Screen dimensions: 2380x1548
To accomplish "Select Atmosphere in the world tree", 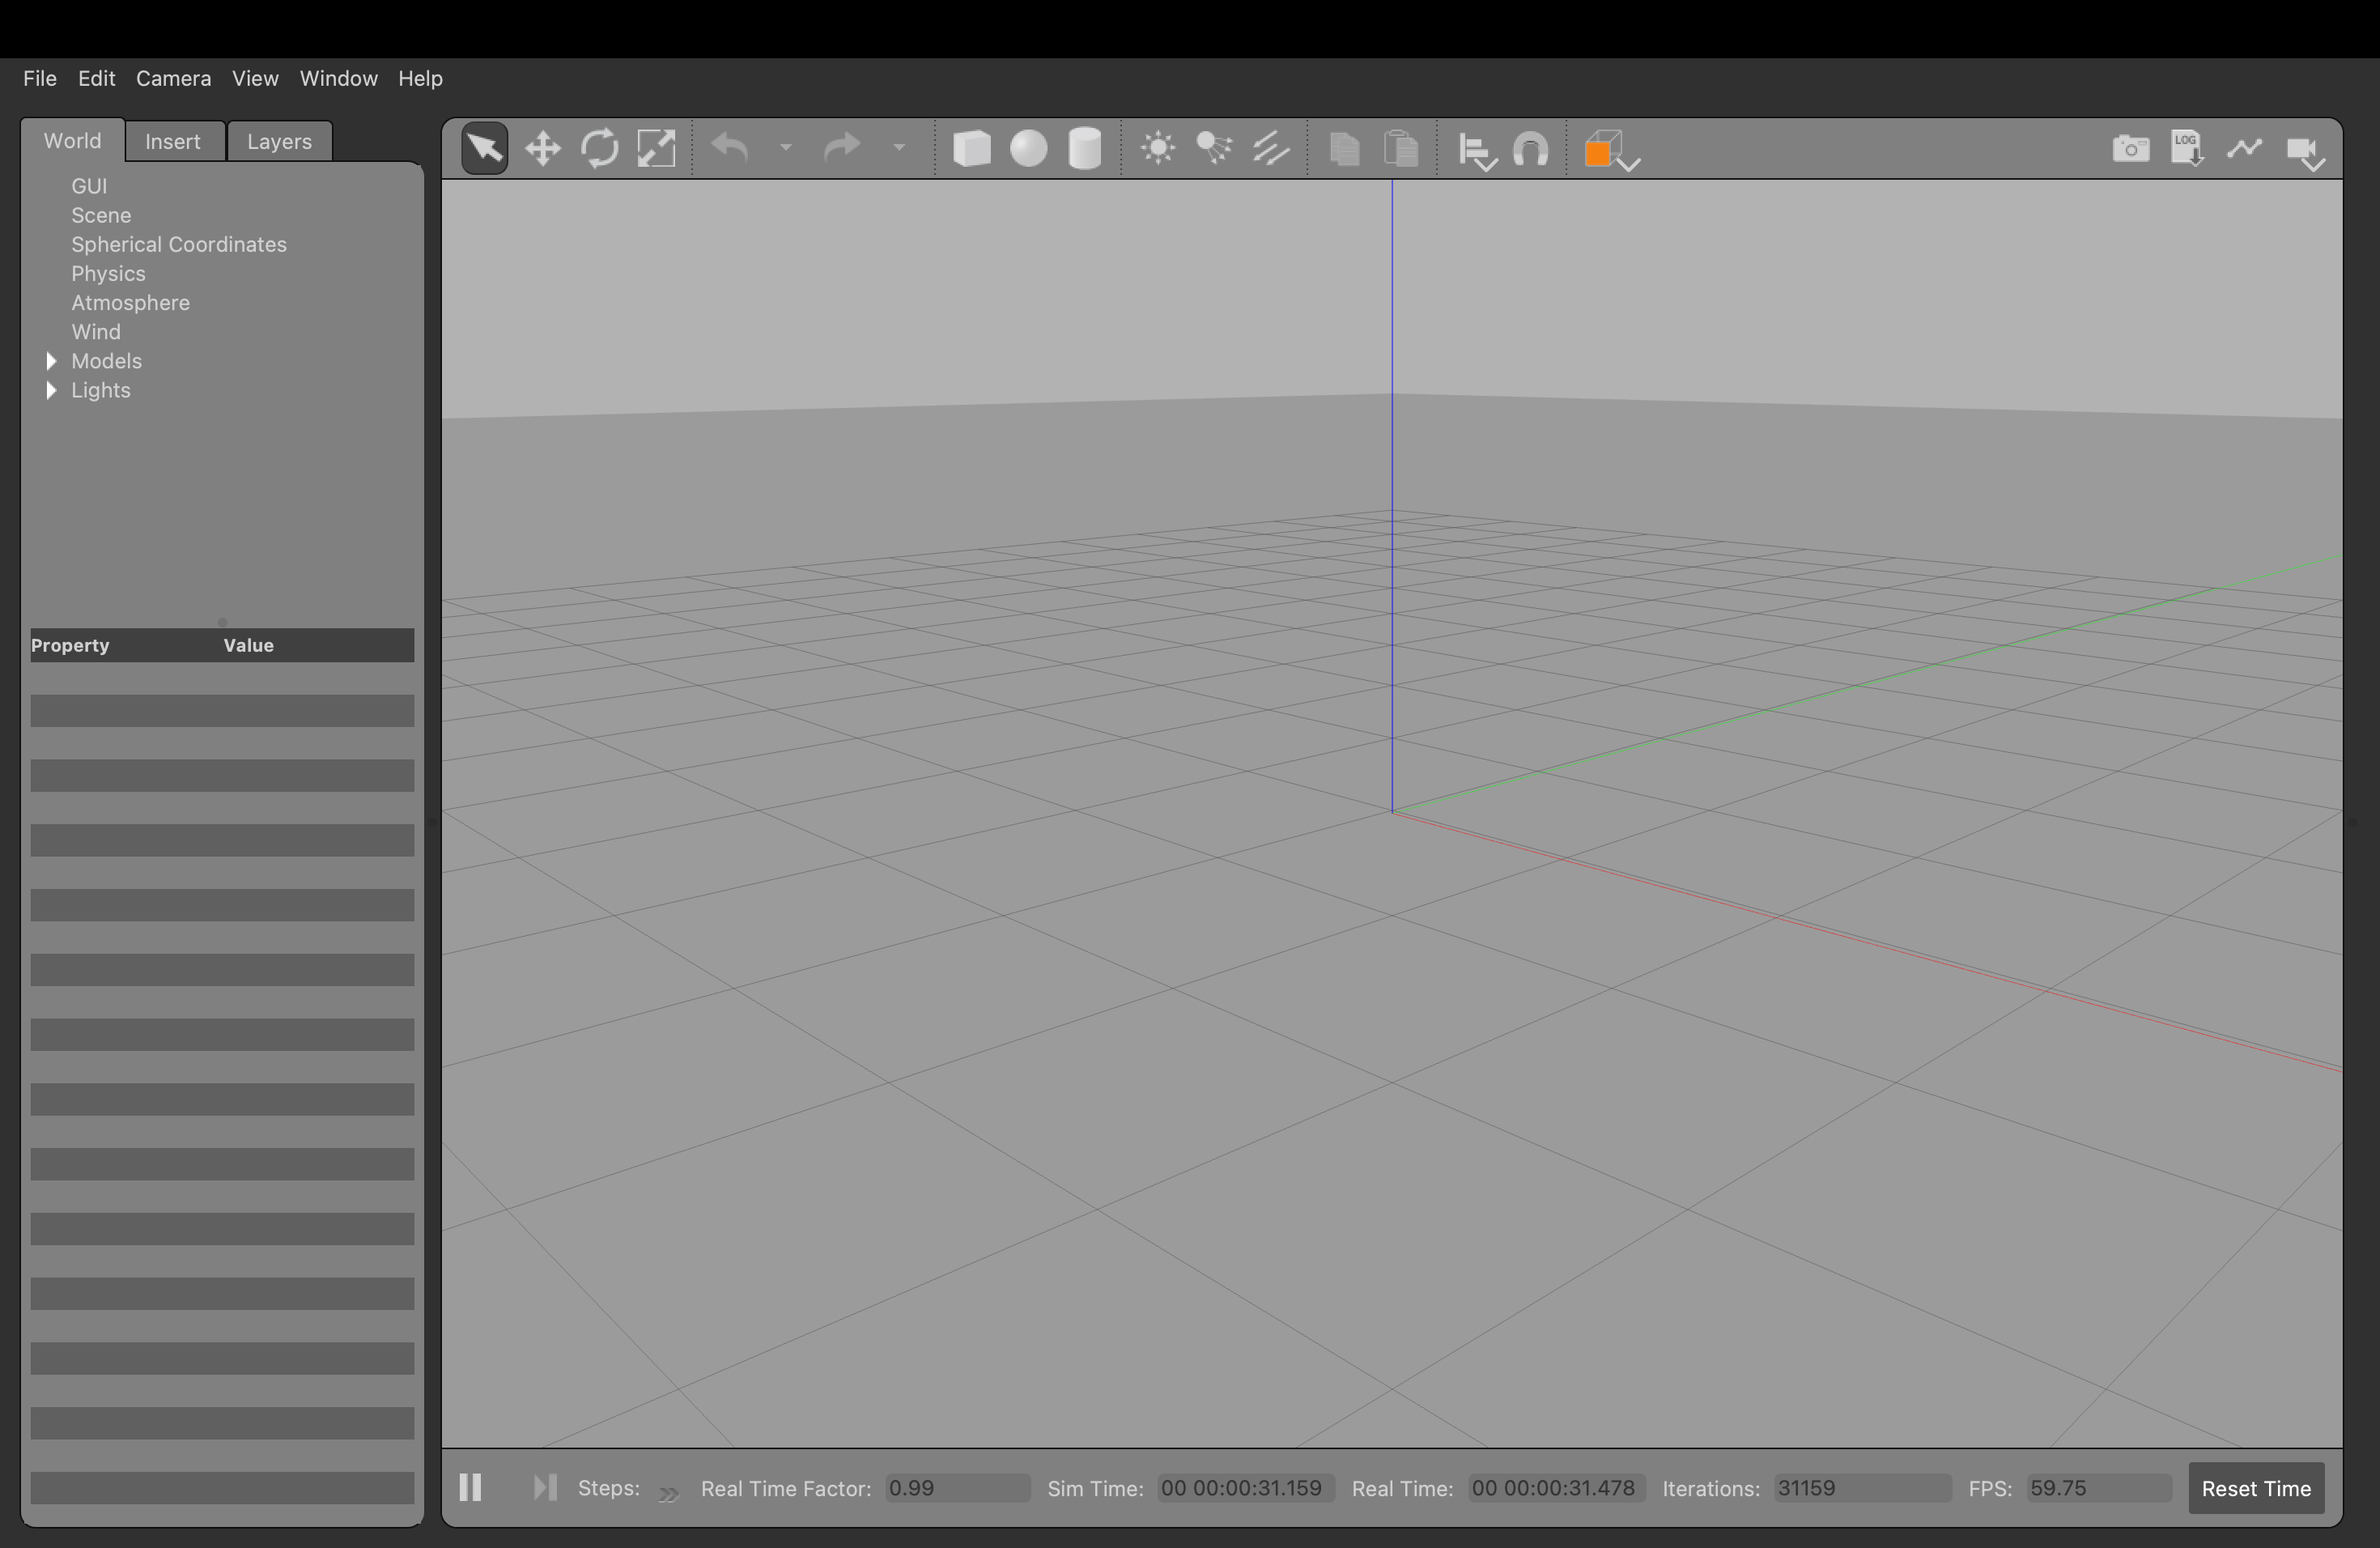I will point(130,302).
